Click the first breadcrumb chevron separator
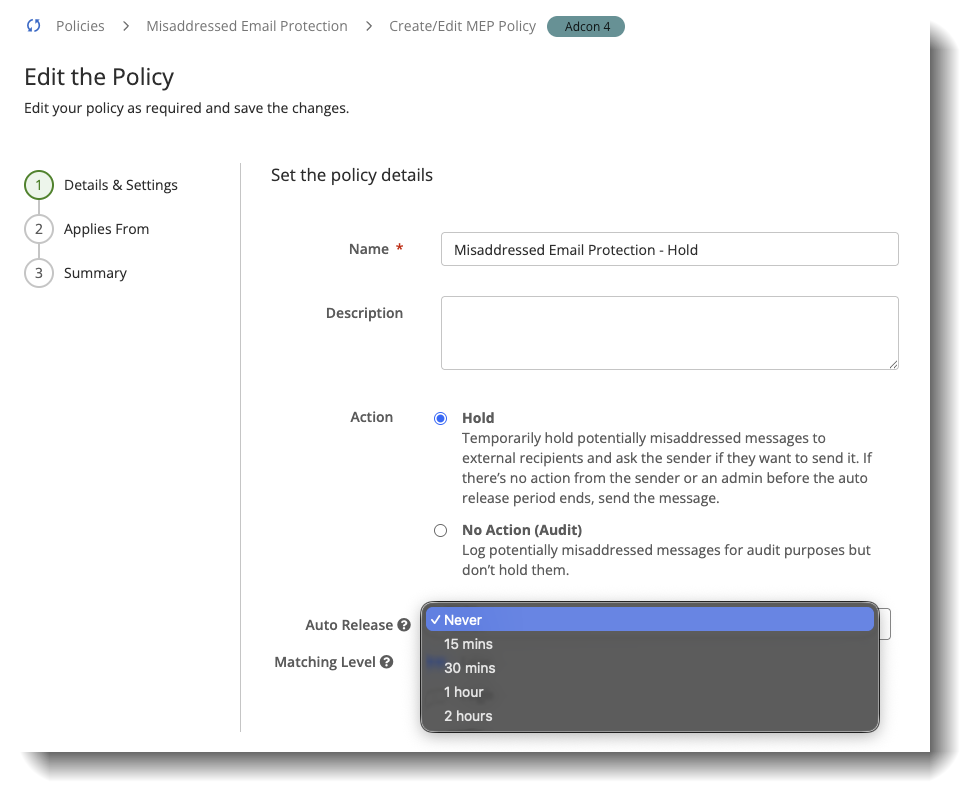Viewport: 980px width, 802px height. tap(126, 26)
